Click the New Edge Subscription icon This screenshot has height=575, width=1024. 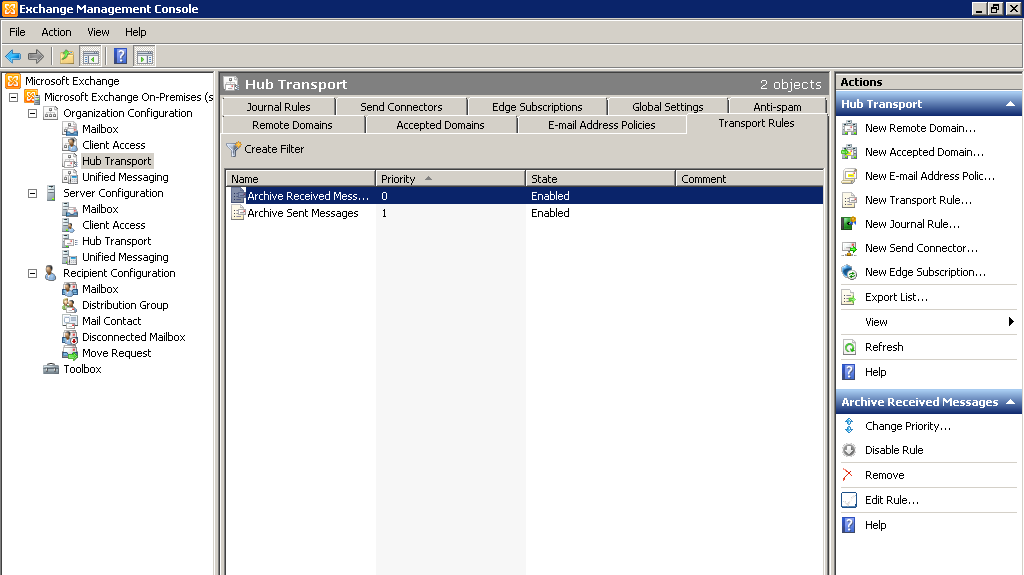pyautogui.click(x=849, y=272)
